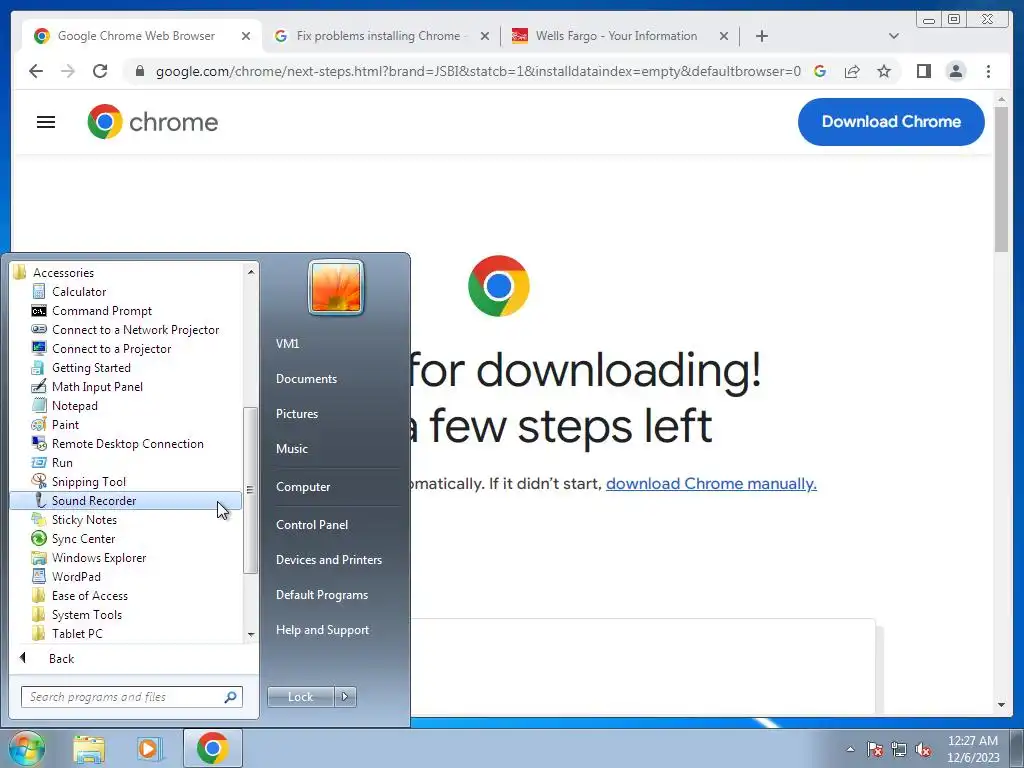Launch Command Prompt from Start menu
Screen dimensions: 1024x768
pos(101,311)
